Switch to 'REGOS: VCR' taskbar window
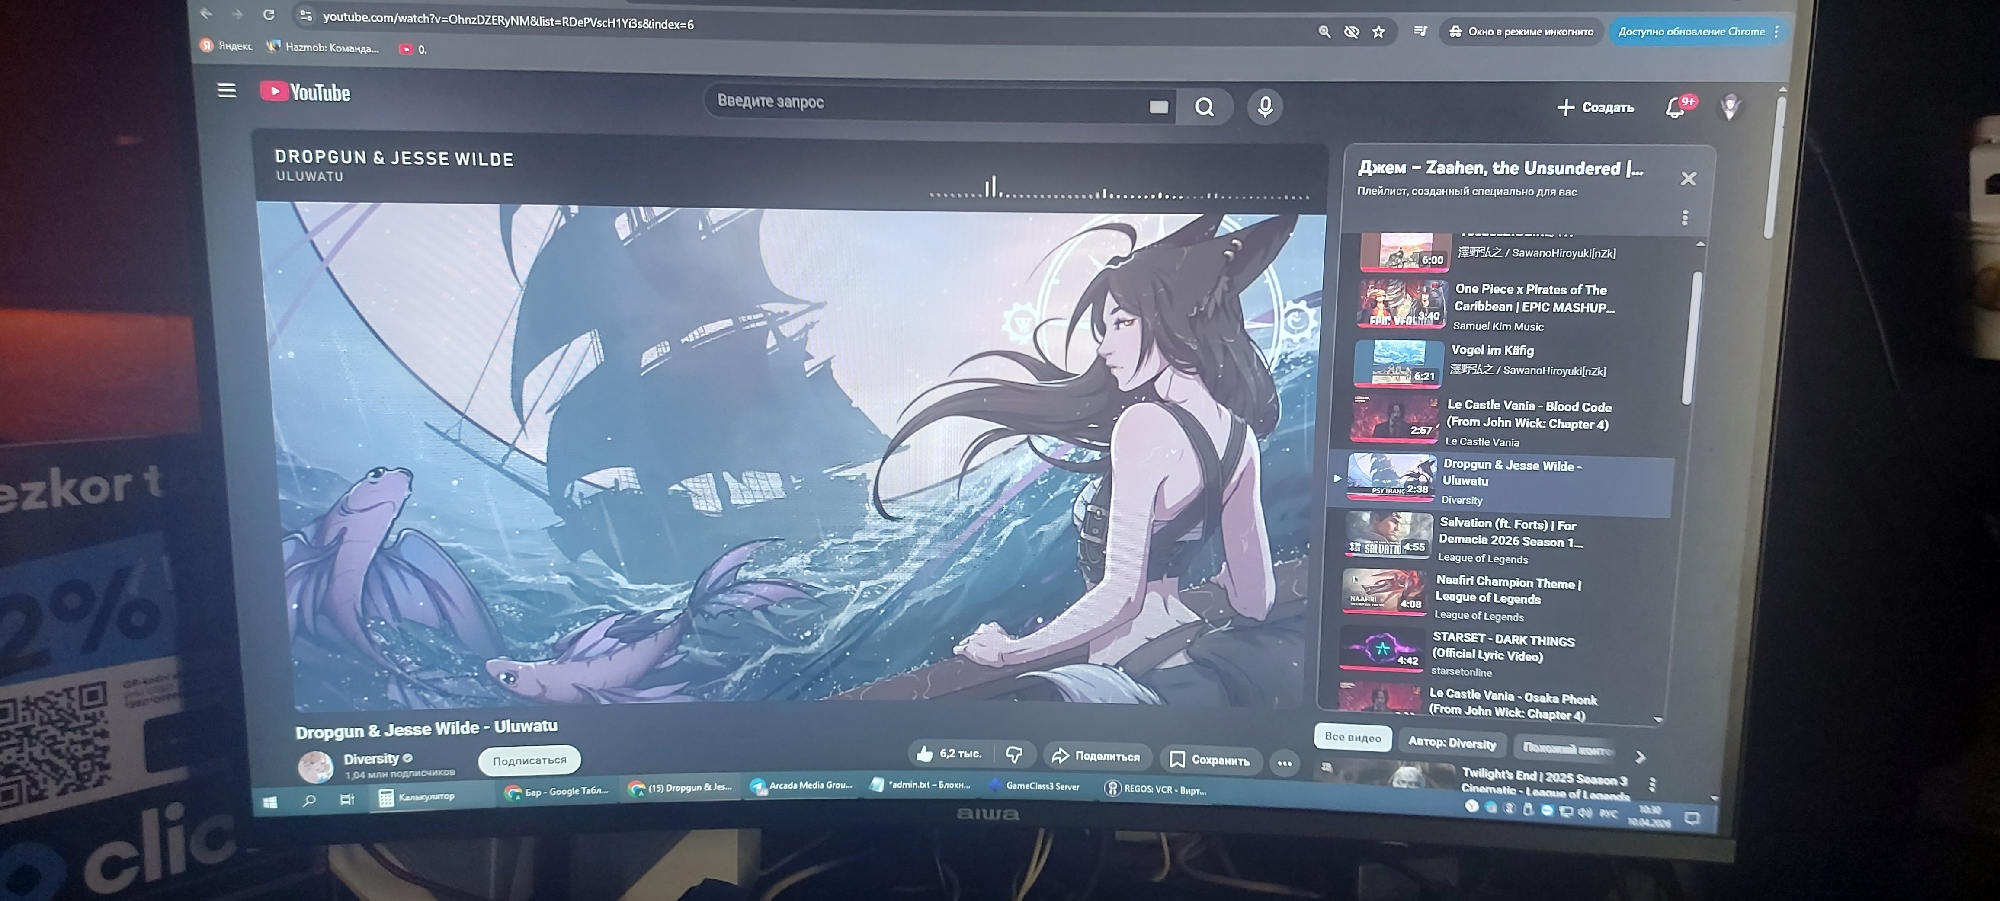The width and height of the screenshot is (2000, 901). (1156, 789)
